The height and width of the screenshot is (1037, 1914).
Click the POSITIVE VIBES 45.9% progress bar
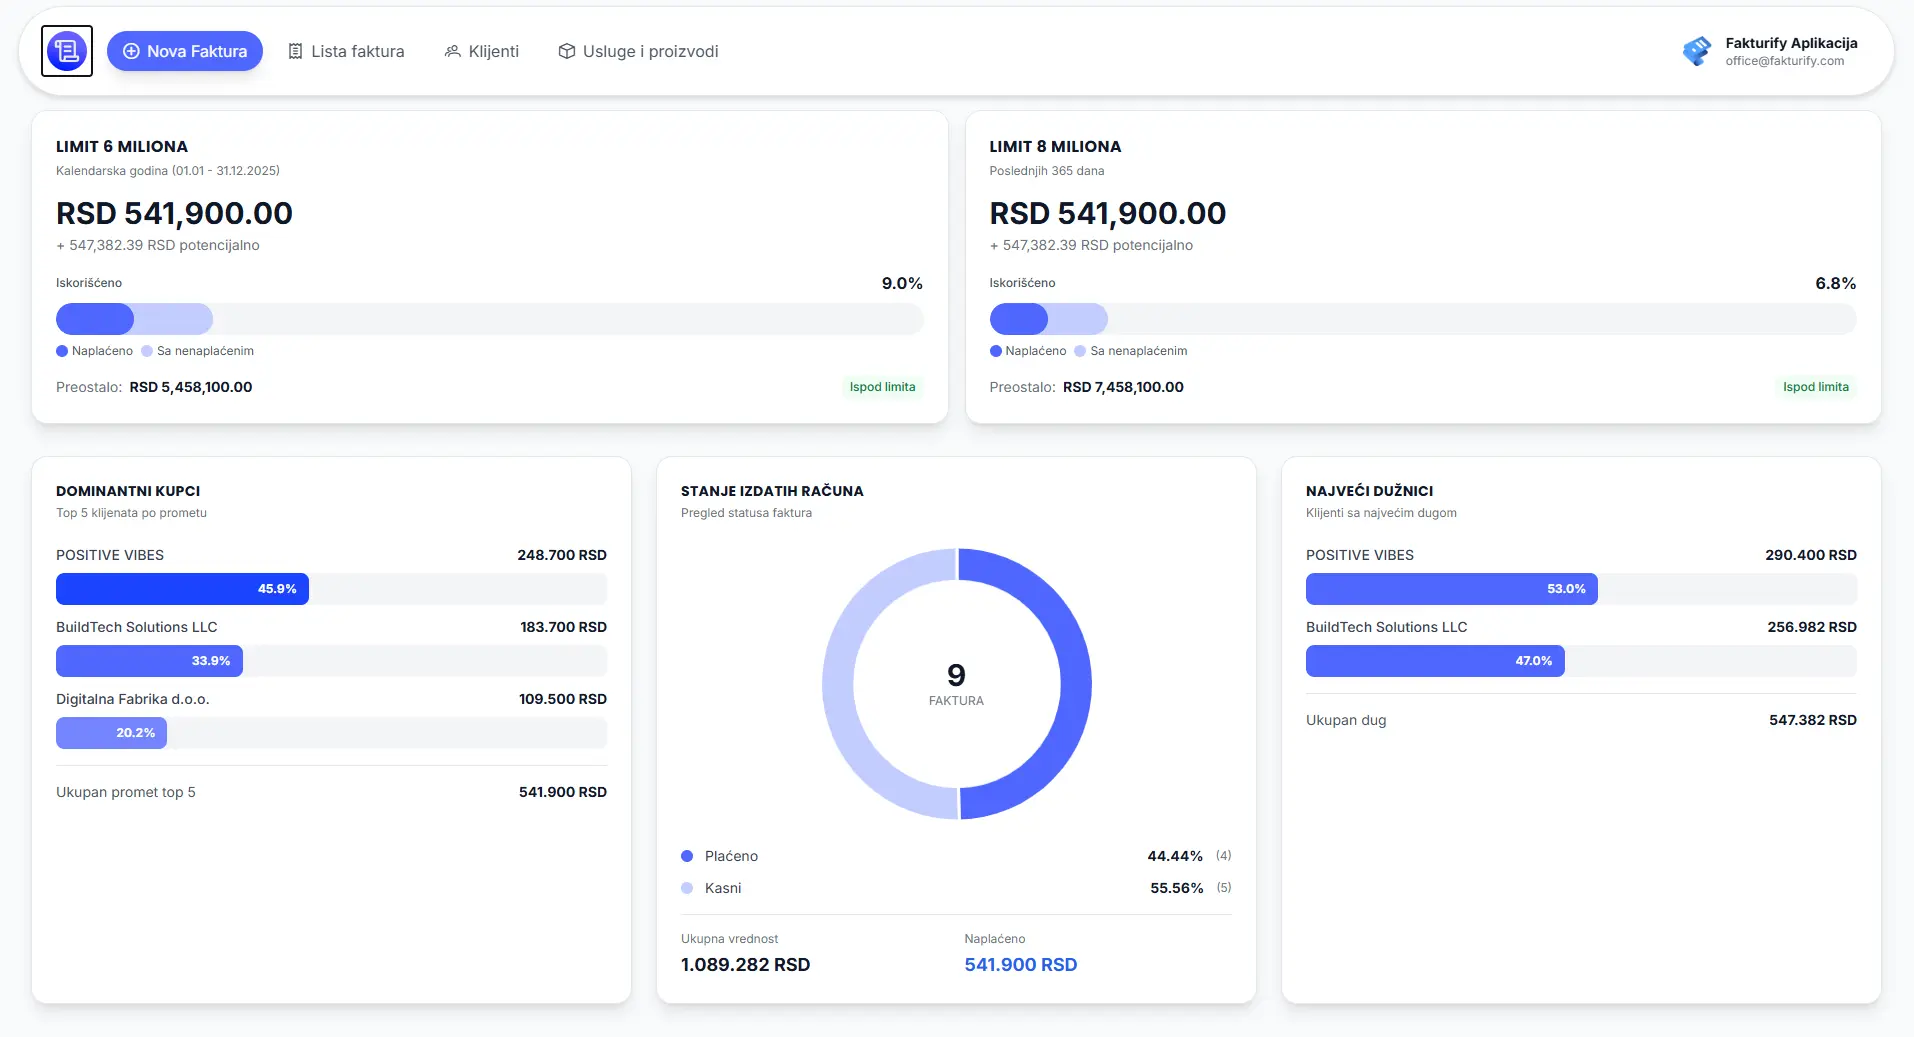(182, 589)
